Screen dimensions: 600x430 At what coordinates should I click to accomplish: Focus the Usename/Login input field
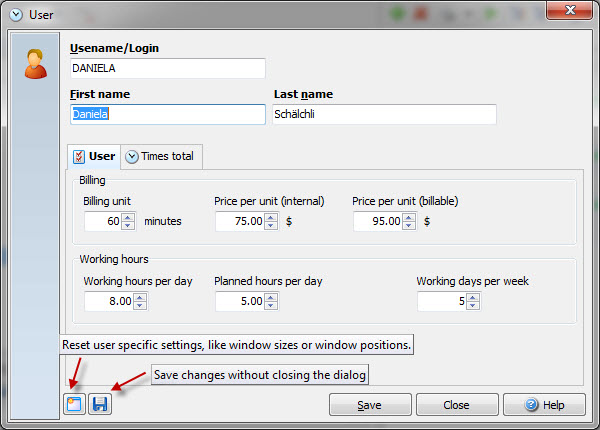click(x=168, y=68)
